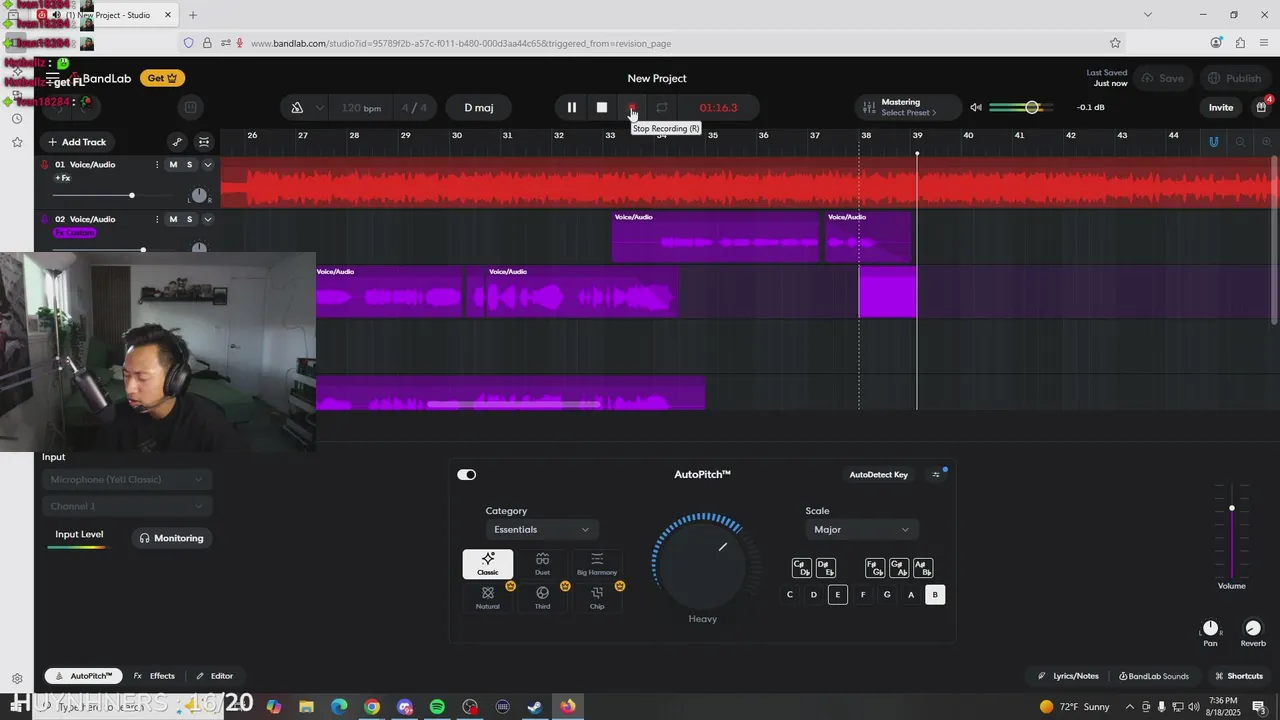Open the D maj key selector
This screenshot has height=720, width=1280.
(478, 108)
